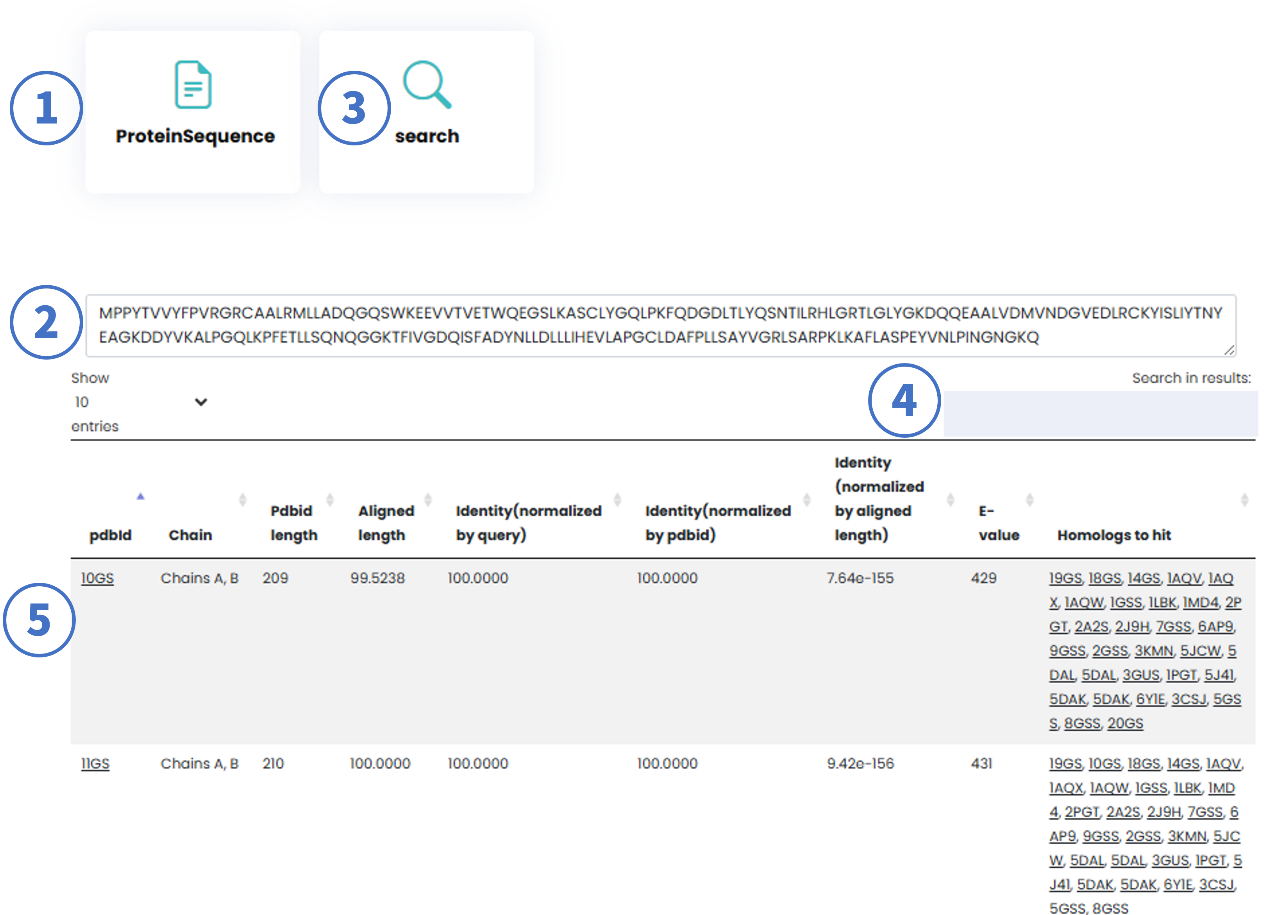
Task: Open homolog 5JCW in the 10GS row
Action: pos(1200,651)
